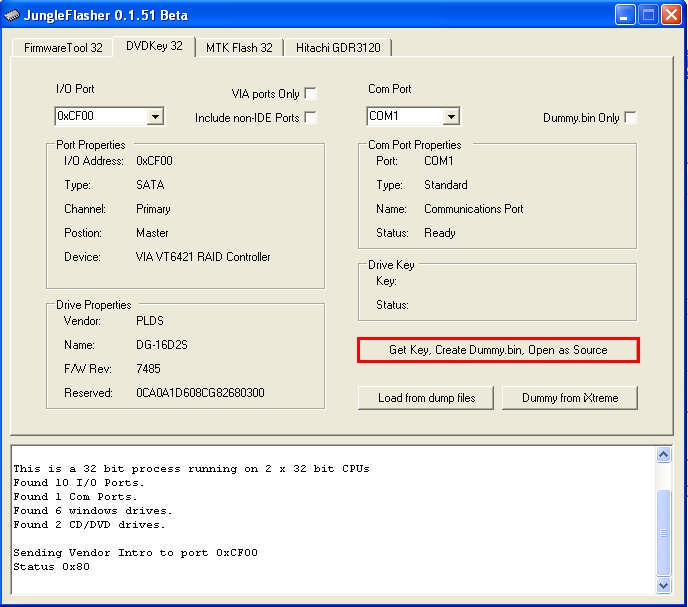Click log line Found 10 I/O Ports
The image size is (688, 607).
coord(79,483)
